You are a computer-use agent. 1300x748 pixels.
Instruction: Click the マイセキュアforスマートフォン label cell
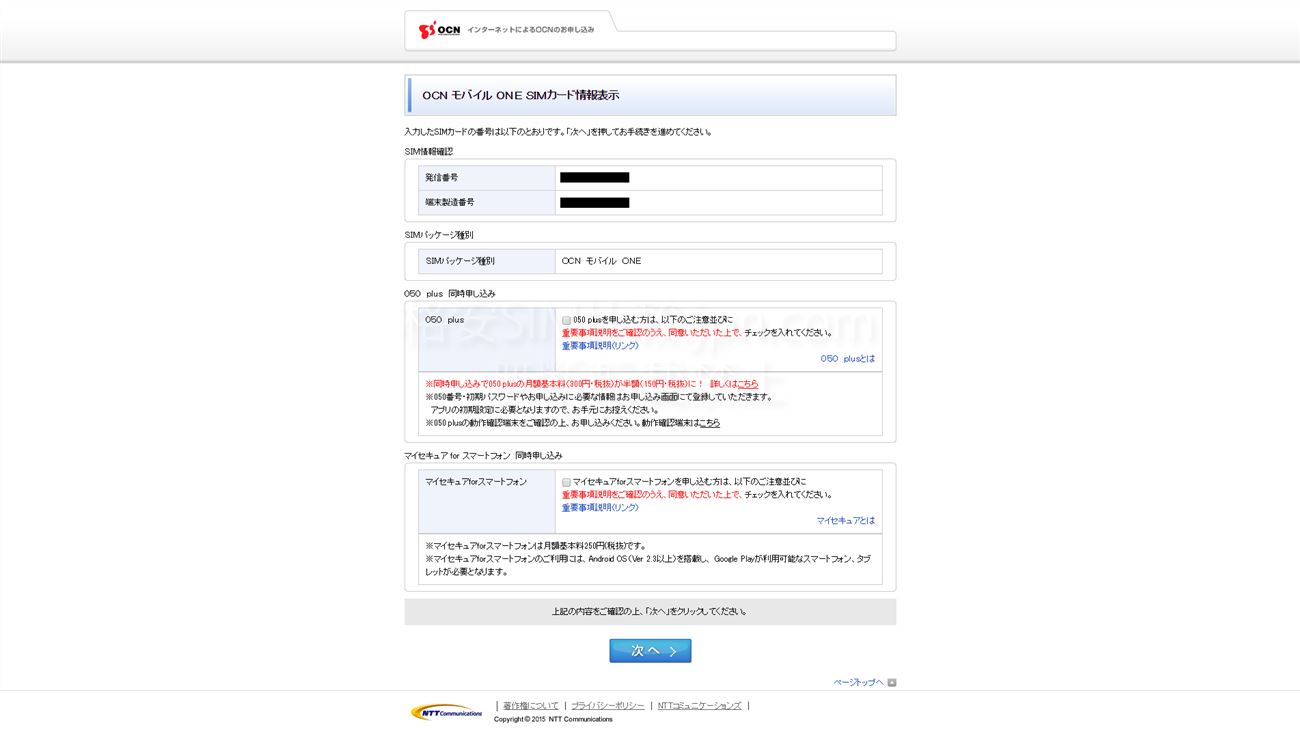click(x=487, y=502)
